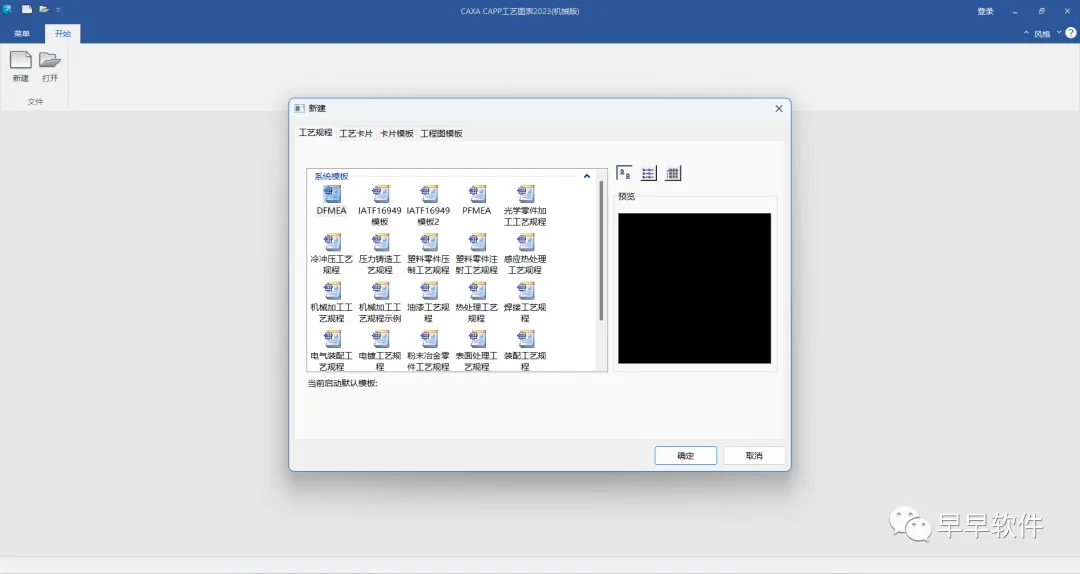This screenshot has height=574, width=1080.
Task: Open the help question mark icon
Action: pos(1071,32)
